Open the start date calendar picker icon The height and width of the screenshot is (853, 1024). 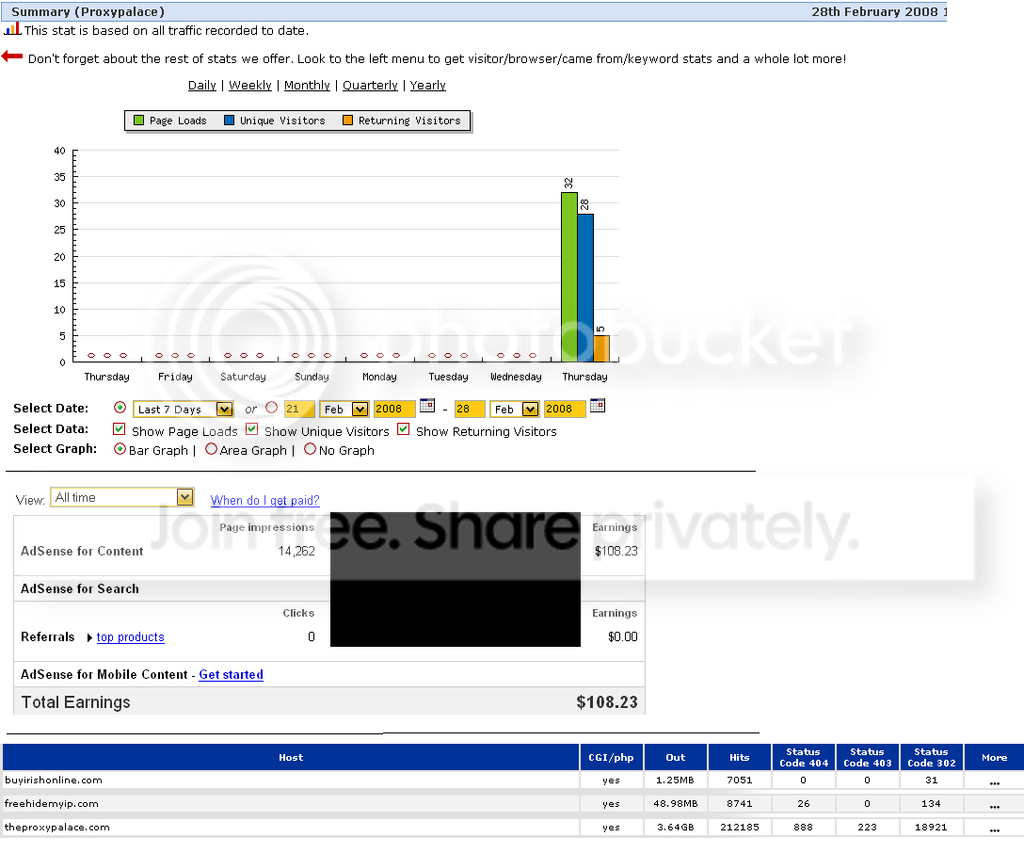tap(427, 406)
